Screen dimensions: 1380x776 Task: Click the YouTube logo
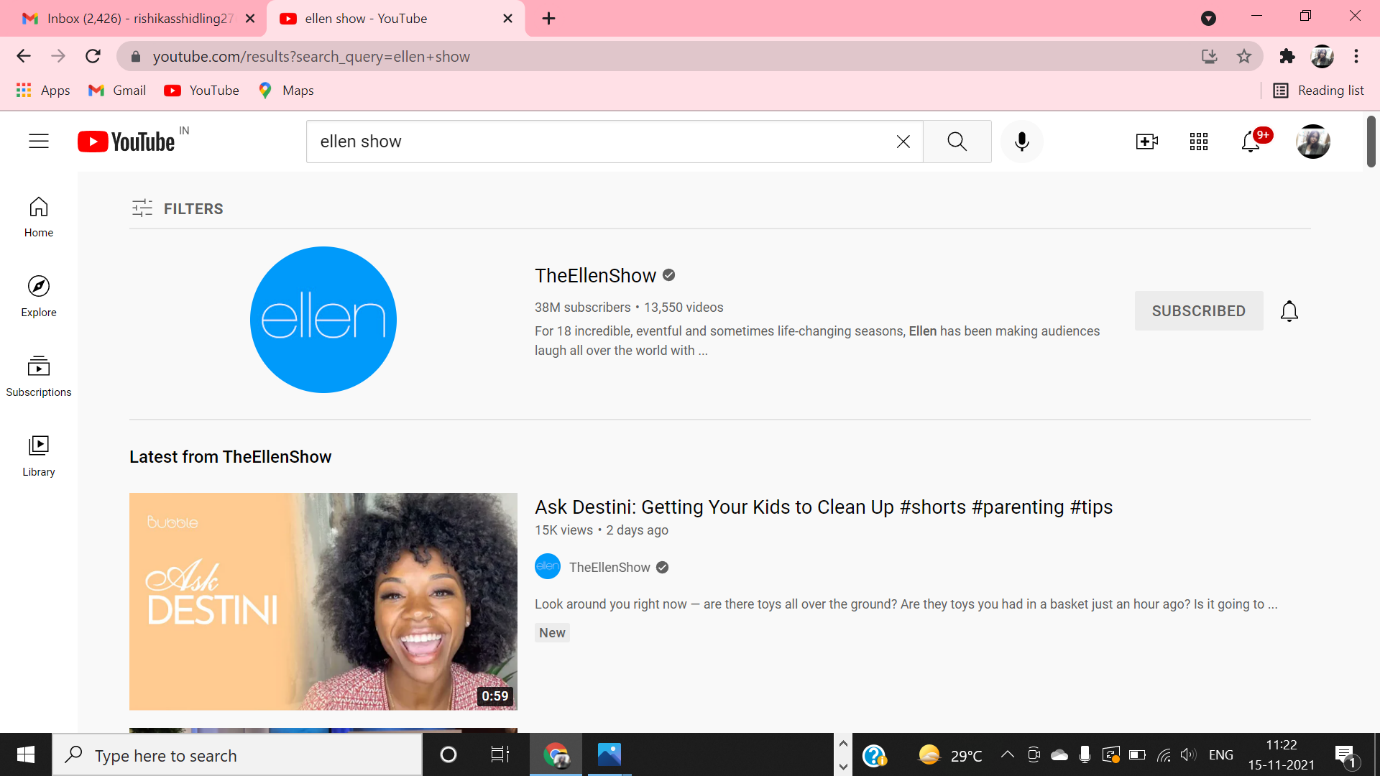pyautogui.click(x=127, y=142)
